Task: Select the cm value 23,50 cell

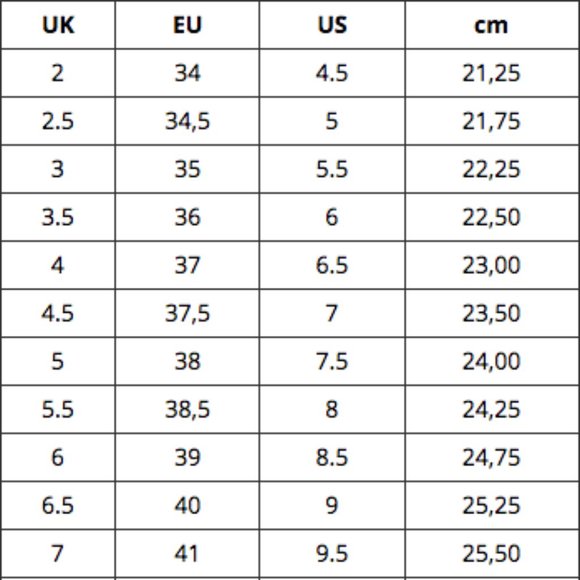Action: coord(492,313)
